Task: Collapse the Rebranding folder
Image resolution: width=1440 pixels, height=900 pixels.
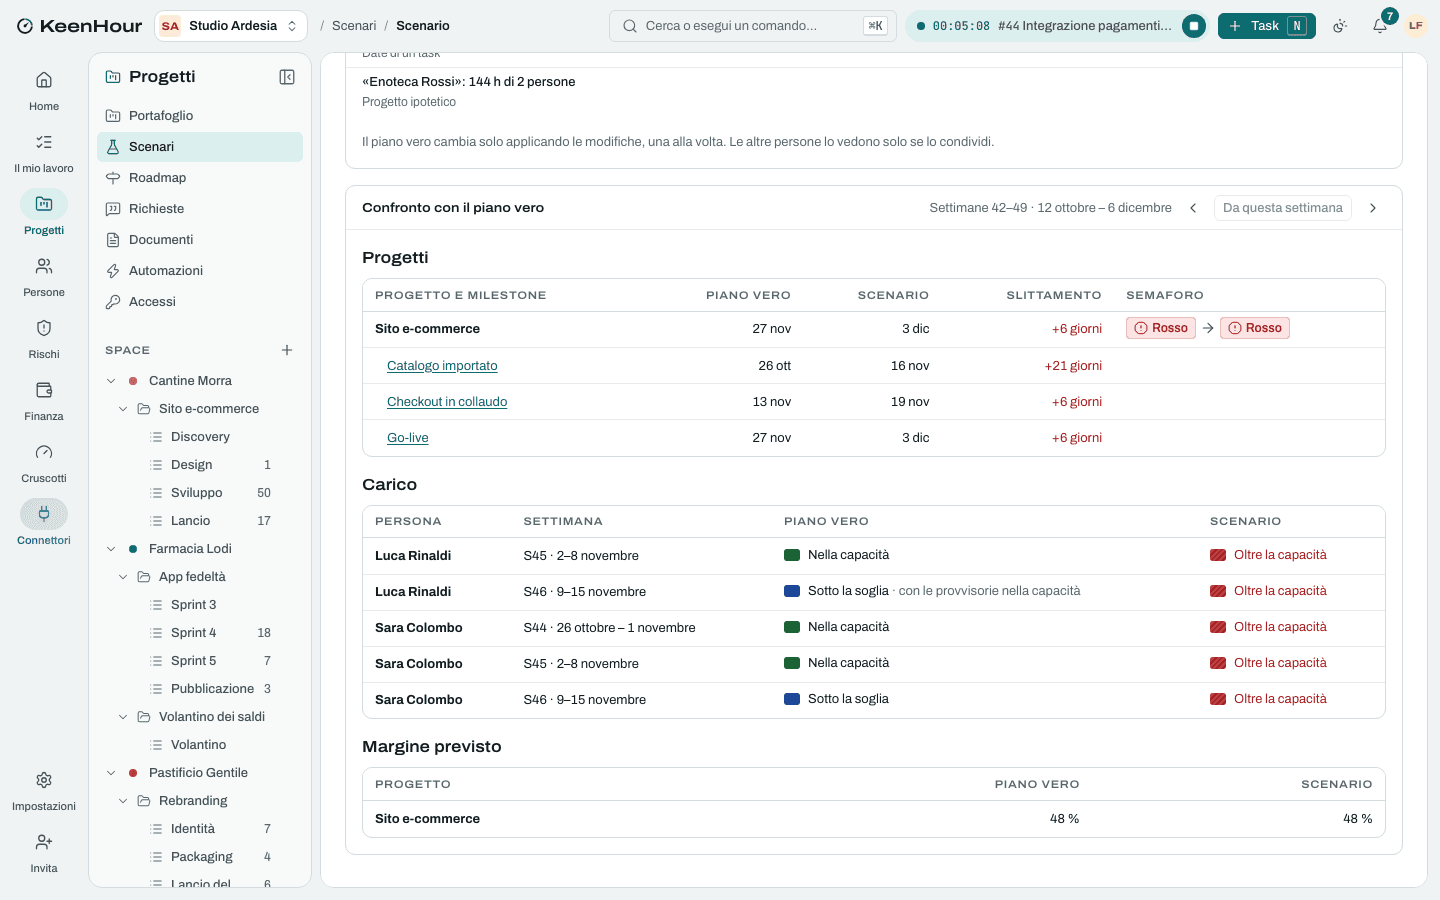Action: 123,801
